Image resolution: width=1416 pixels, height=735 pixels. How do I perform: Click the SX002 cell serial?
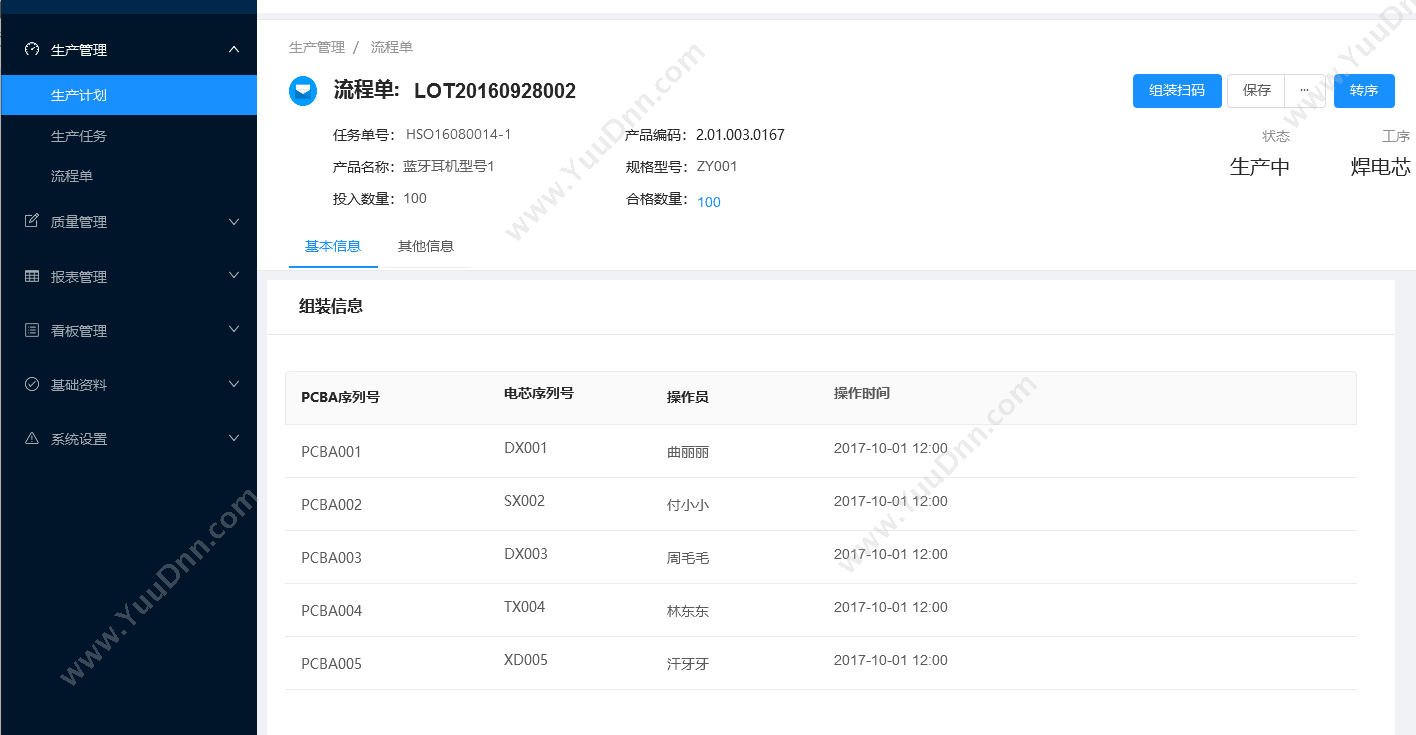coord(525,501)
